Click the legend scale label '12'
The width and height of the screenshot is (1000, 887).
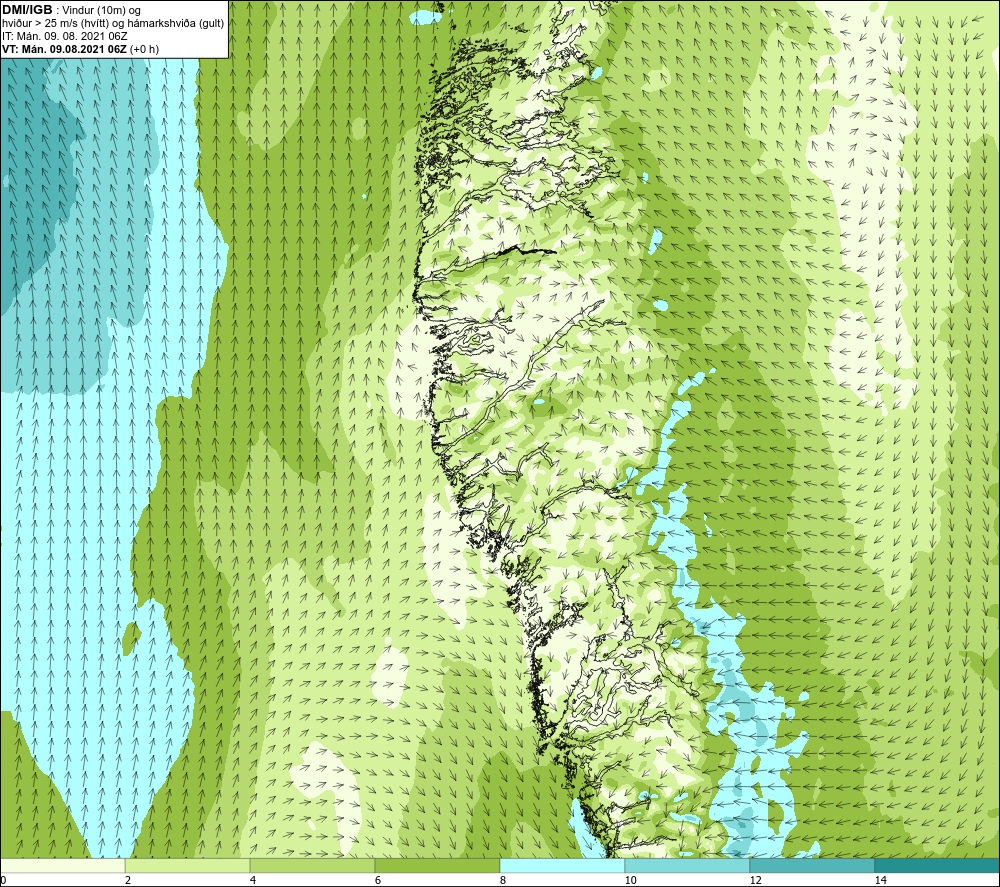coord(755,880)
